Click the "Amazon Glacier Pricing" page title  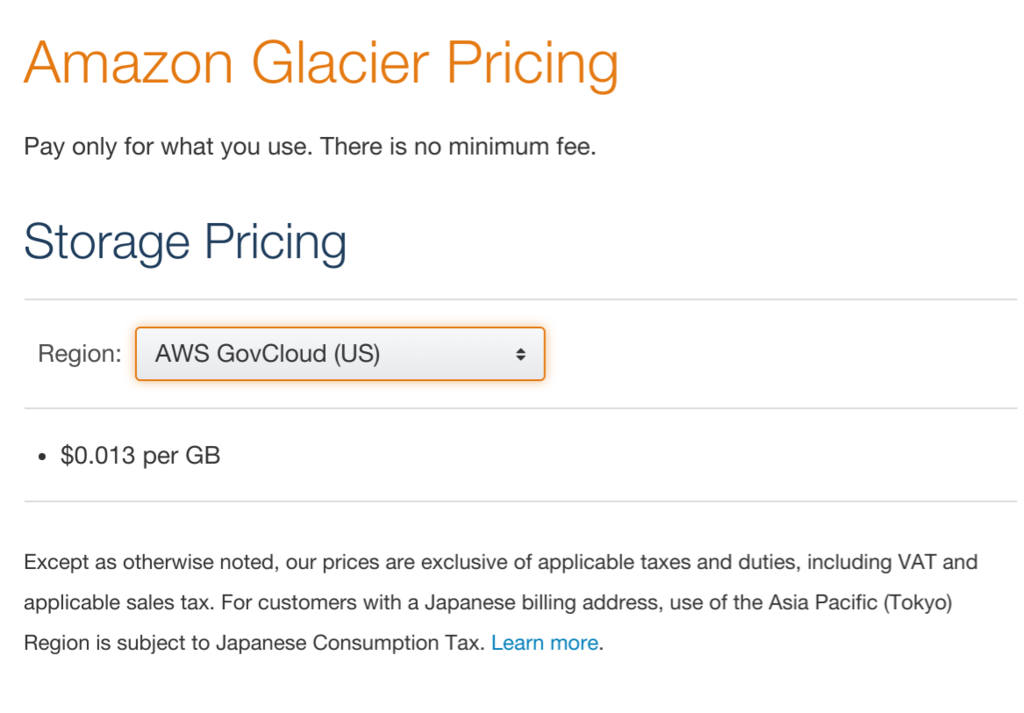click(x=321, y=62)
